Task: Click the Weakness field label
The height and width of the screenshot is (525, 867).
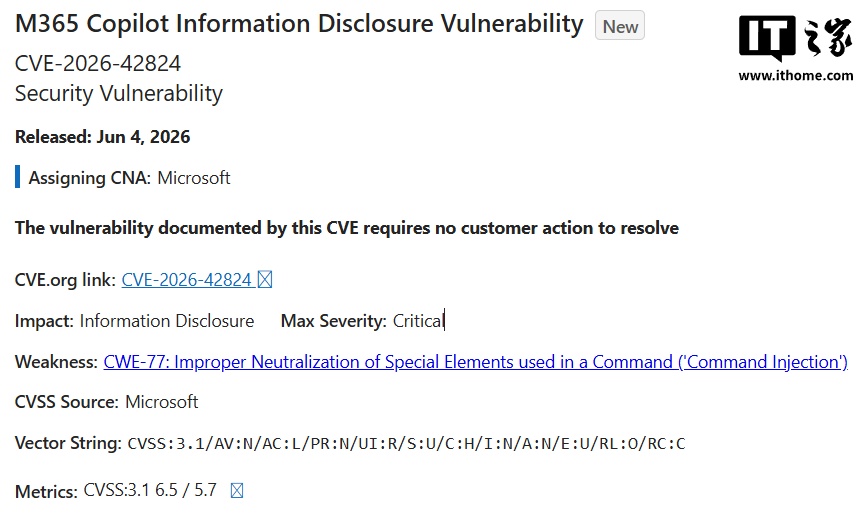Action: pos(56,362)
